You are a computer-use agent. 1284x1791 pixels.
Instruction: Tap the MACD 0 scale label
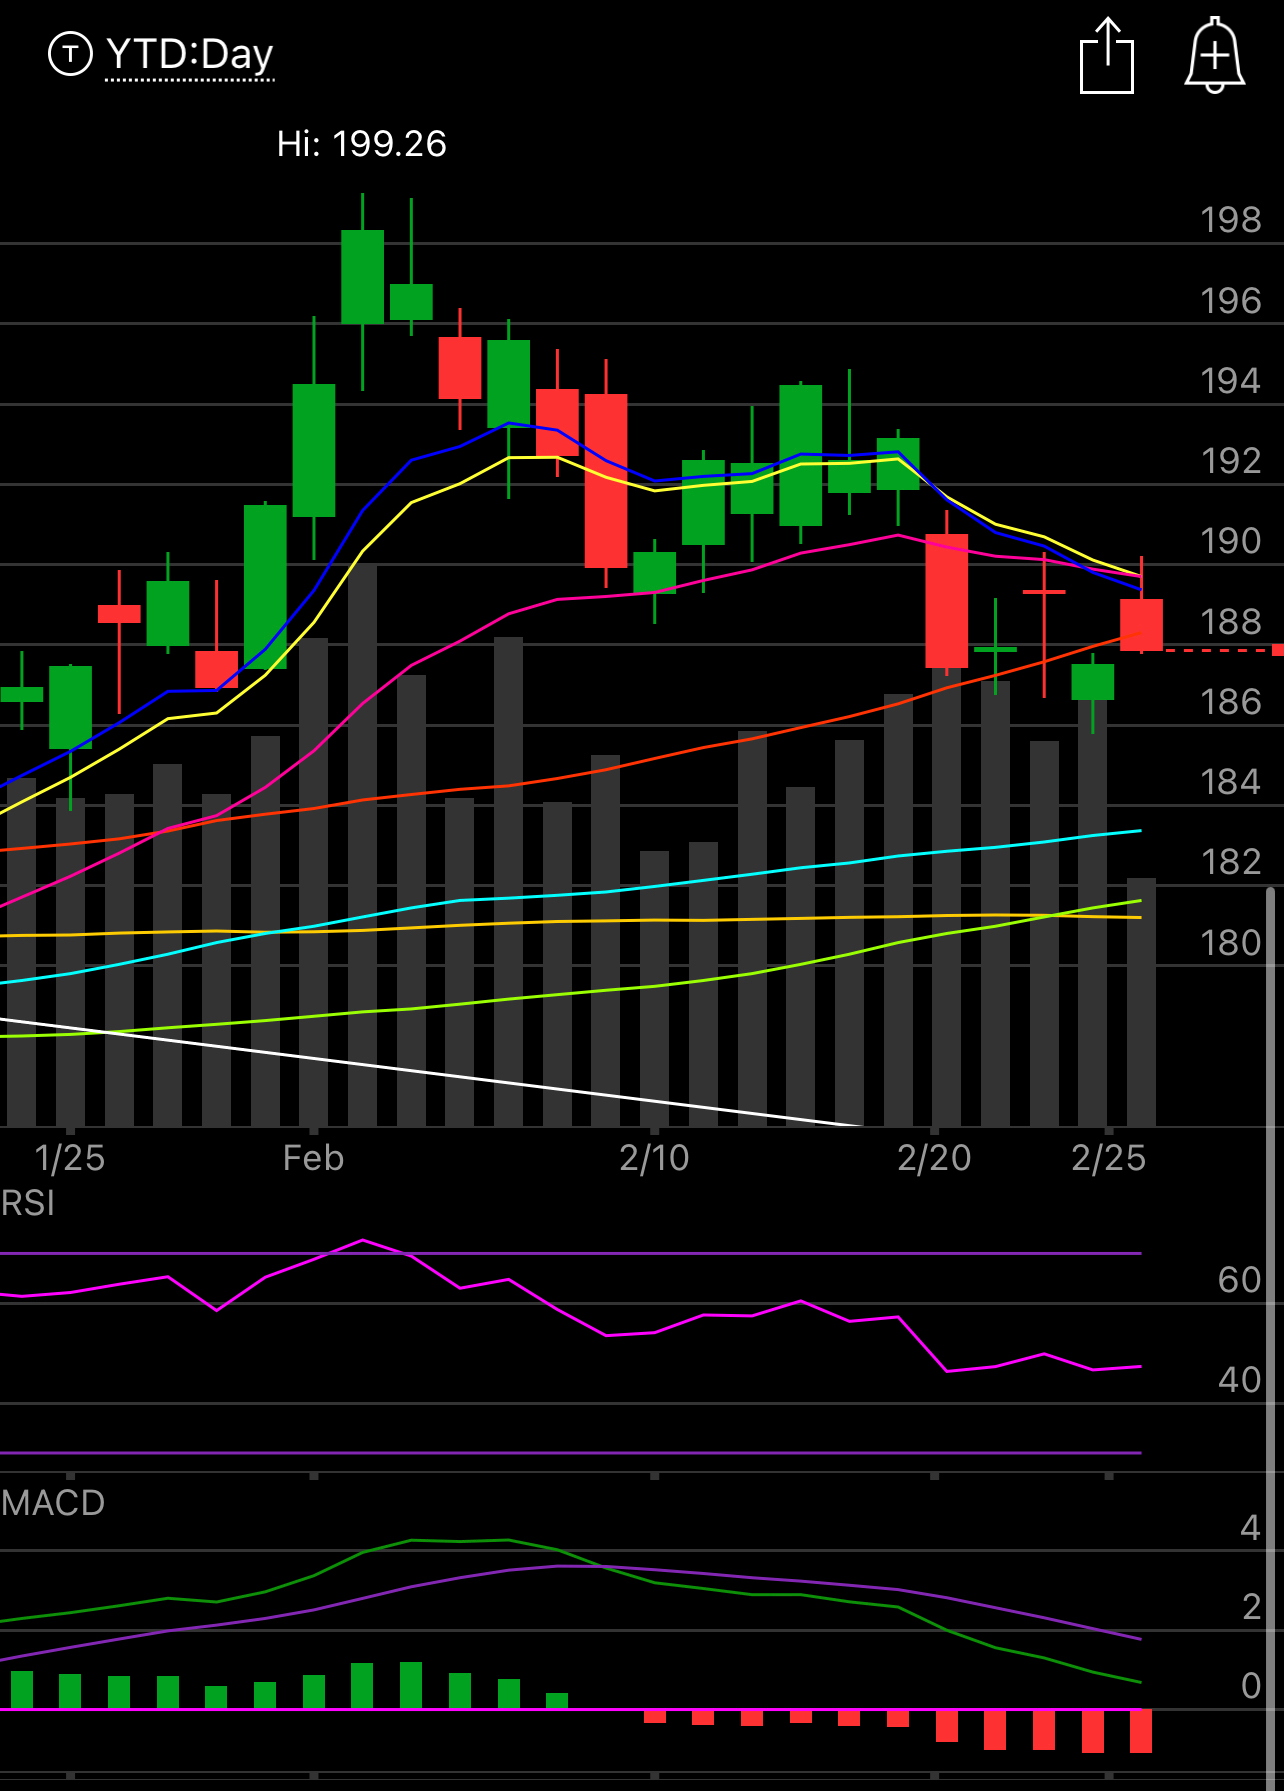(x=1251, y=1686)
